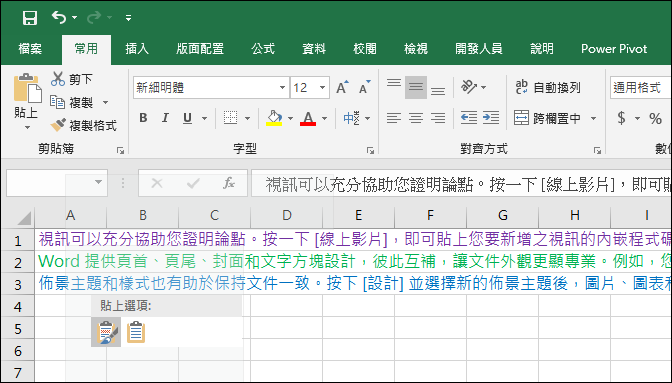The image size is (672, 383).
Task: Increase font size with large A icon
Action: pyautogui.click(x=342, y=88)
